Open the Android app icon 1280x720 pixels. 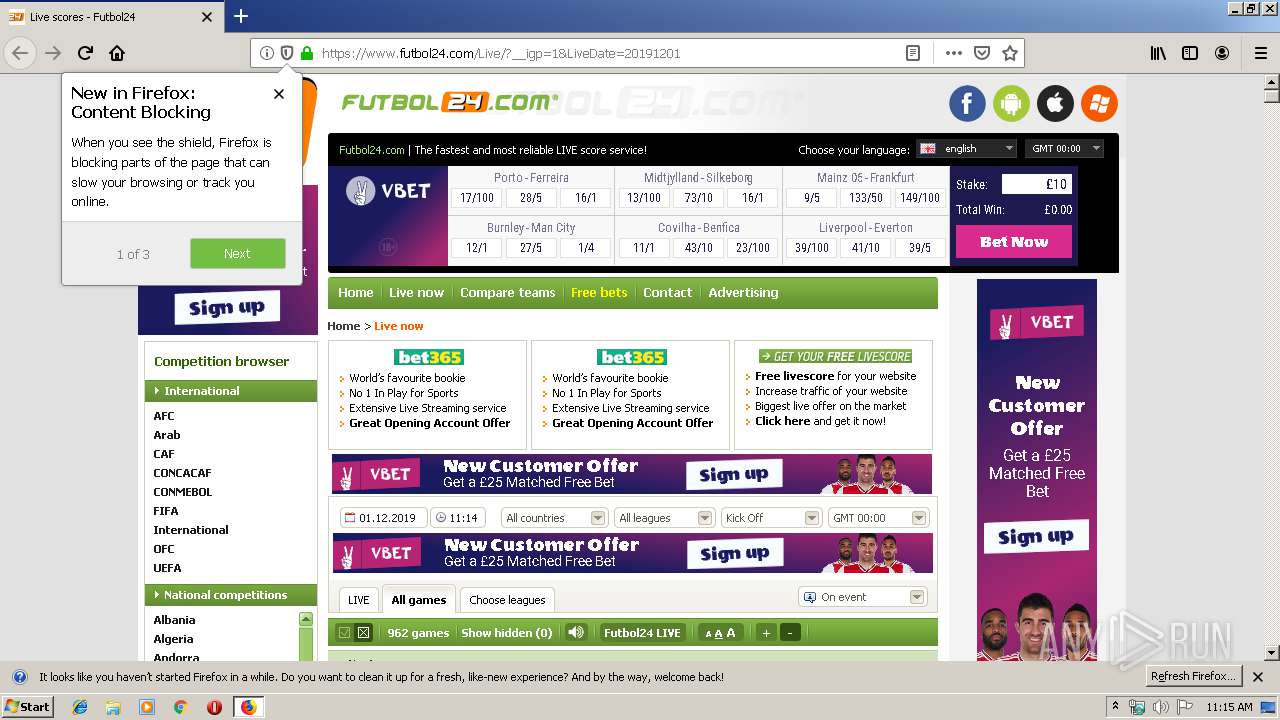click(1011, 103)
